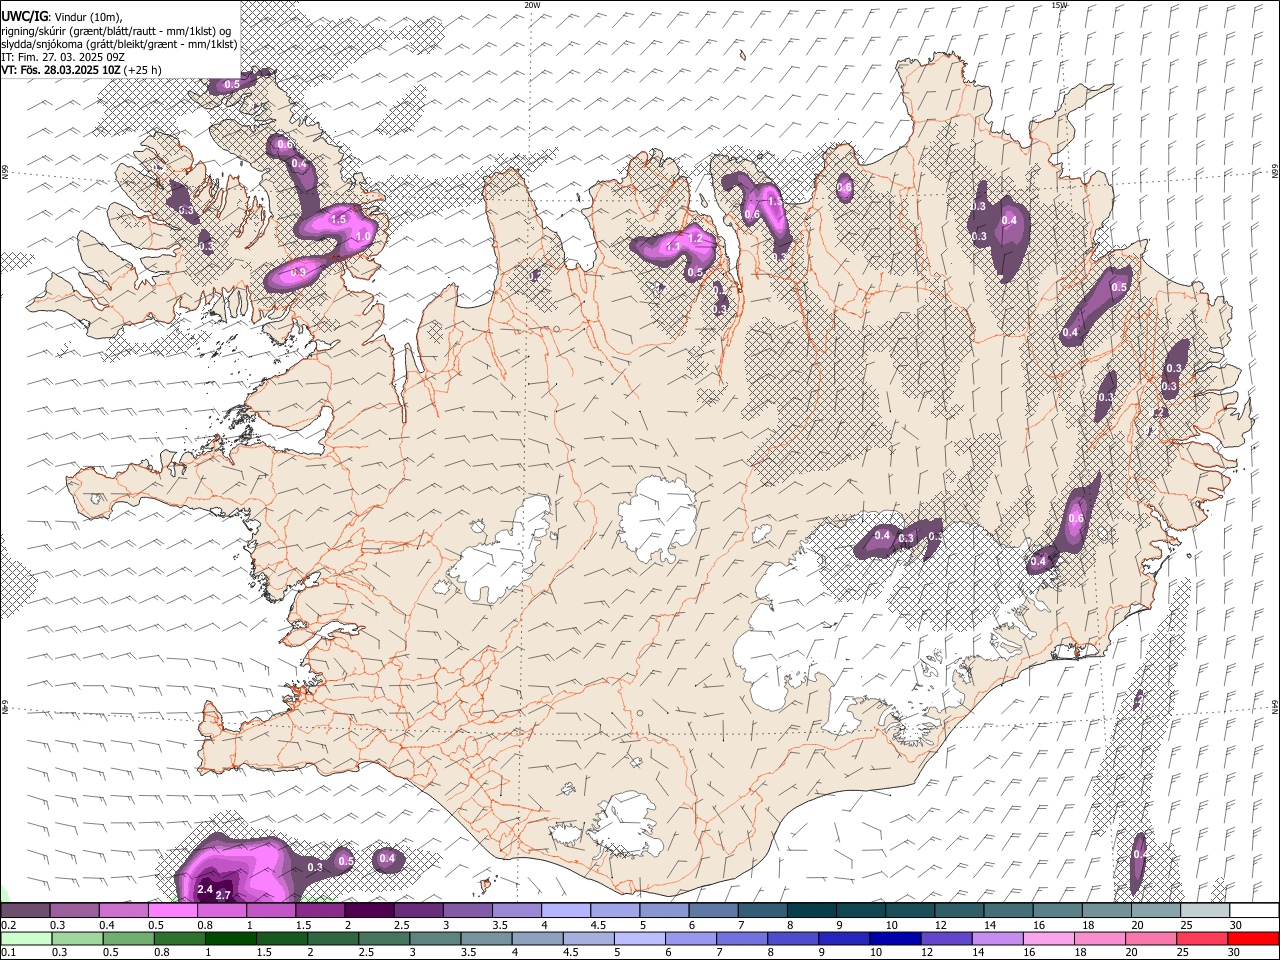Click the white swatch labeled 30 in top legend row

[x=1255, y=911]
